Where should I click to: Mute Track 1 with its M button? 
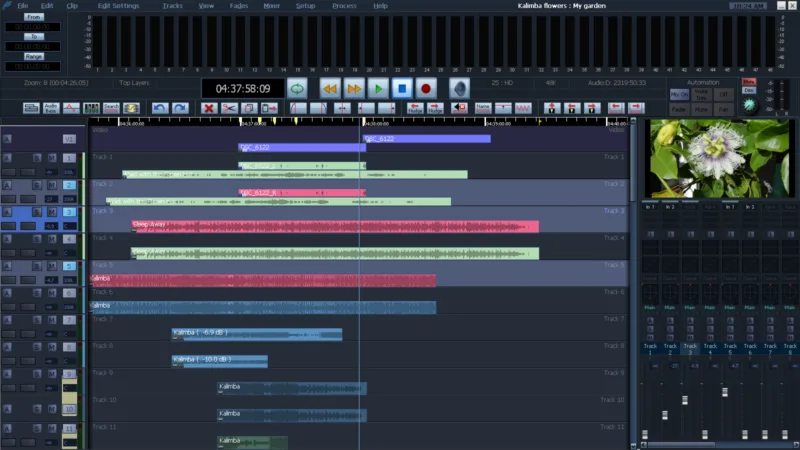(x=52, y=158)
